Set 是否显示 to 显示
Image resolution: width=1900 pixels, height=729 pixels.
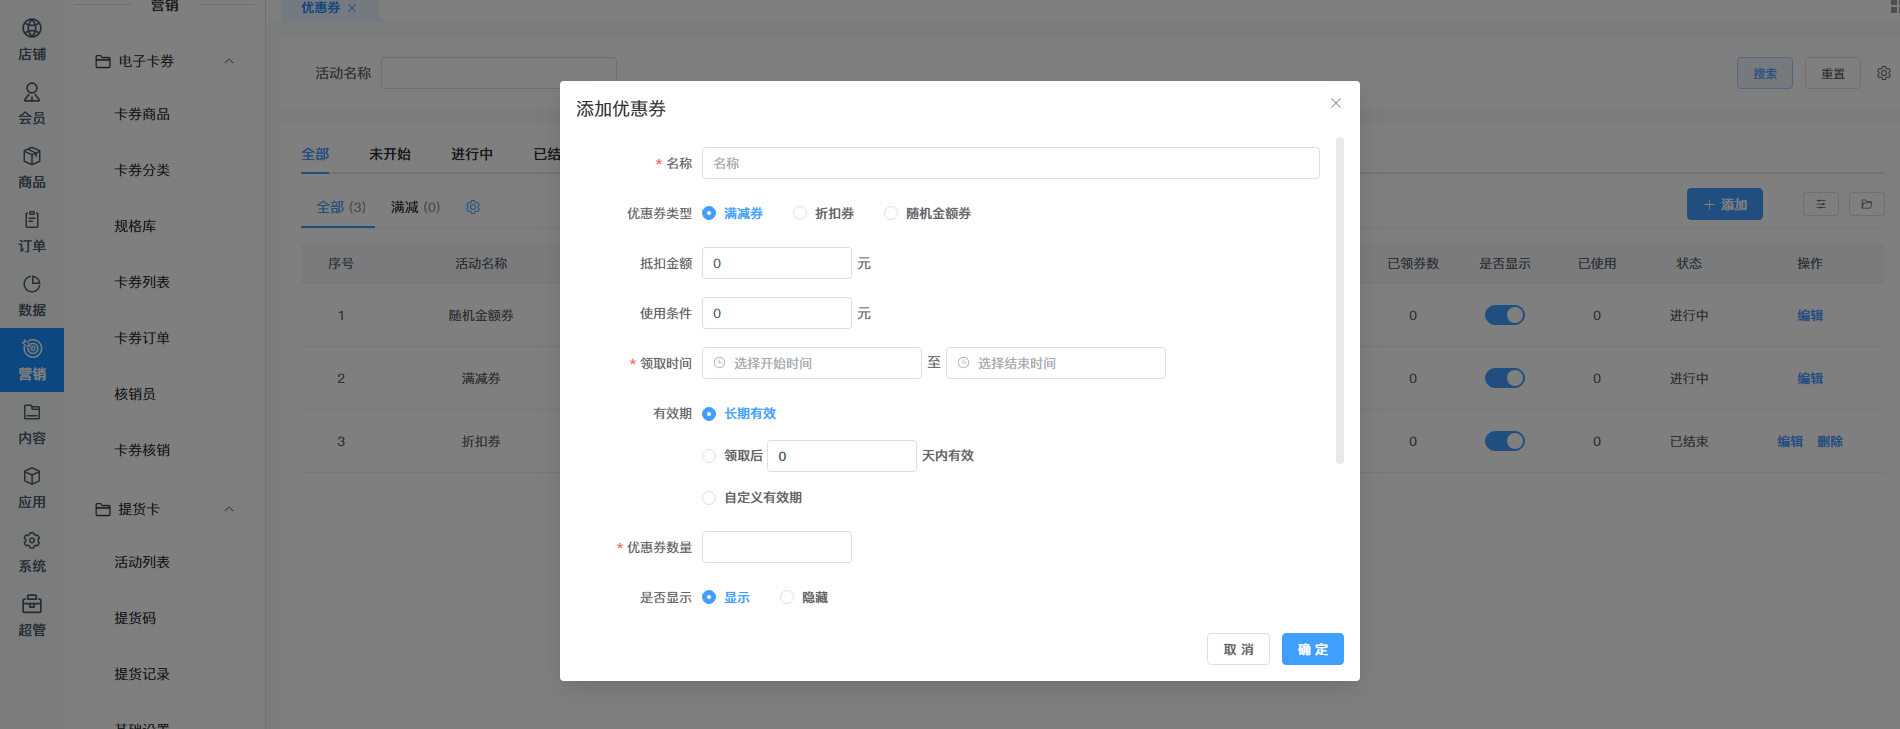pos(726,597)
